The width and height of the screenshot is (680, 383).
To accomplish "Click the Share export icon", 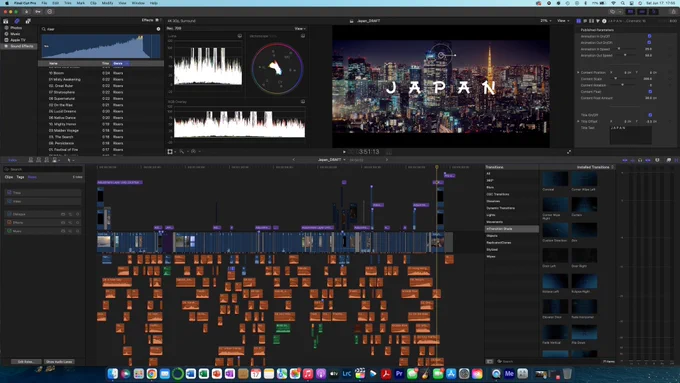I will (x=673, y=12).
